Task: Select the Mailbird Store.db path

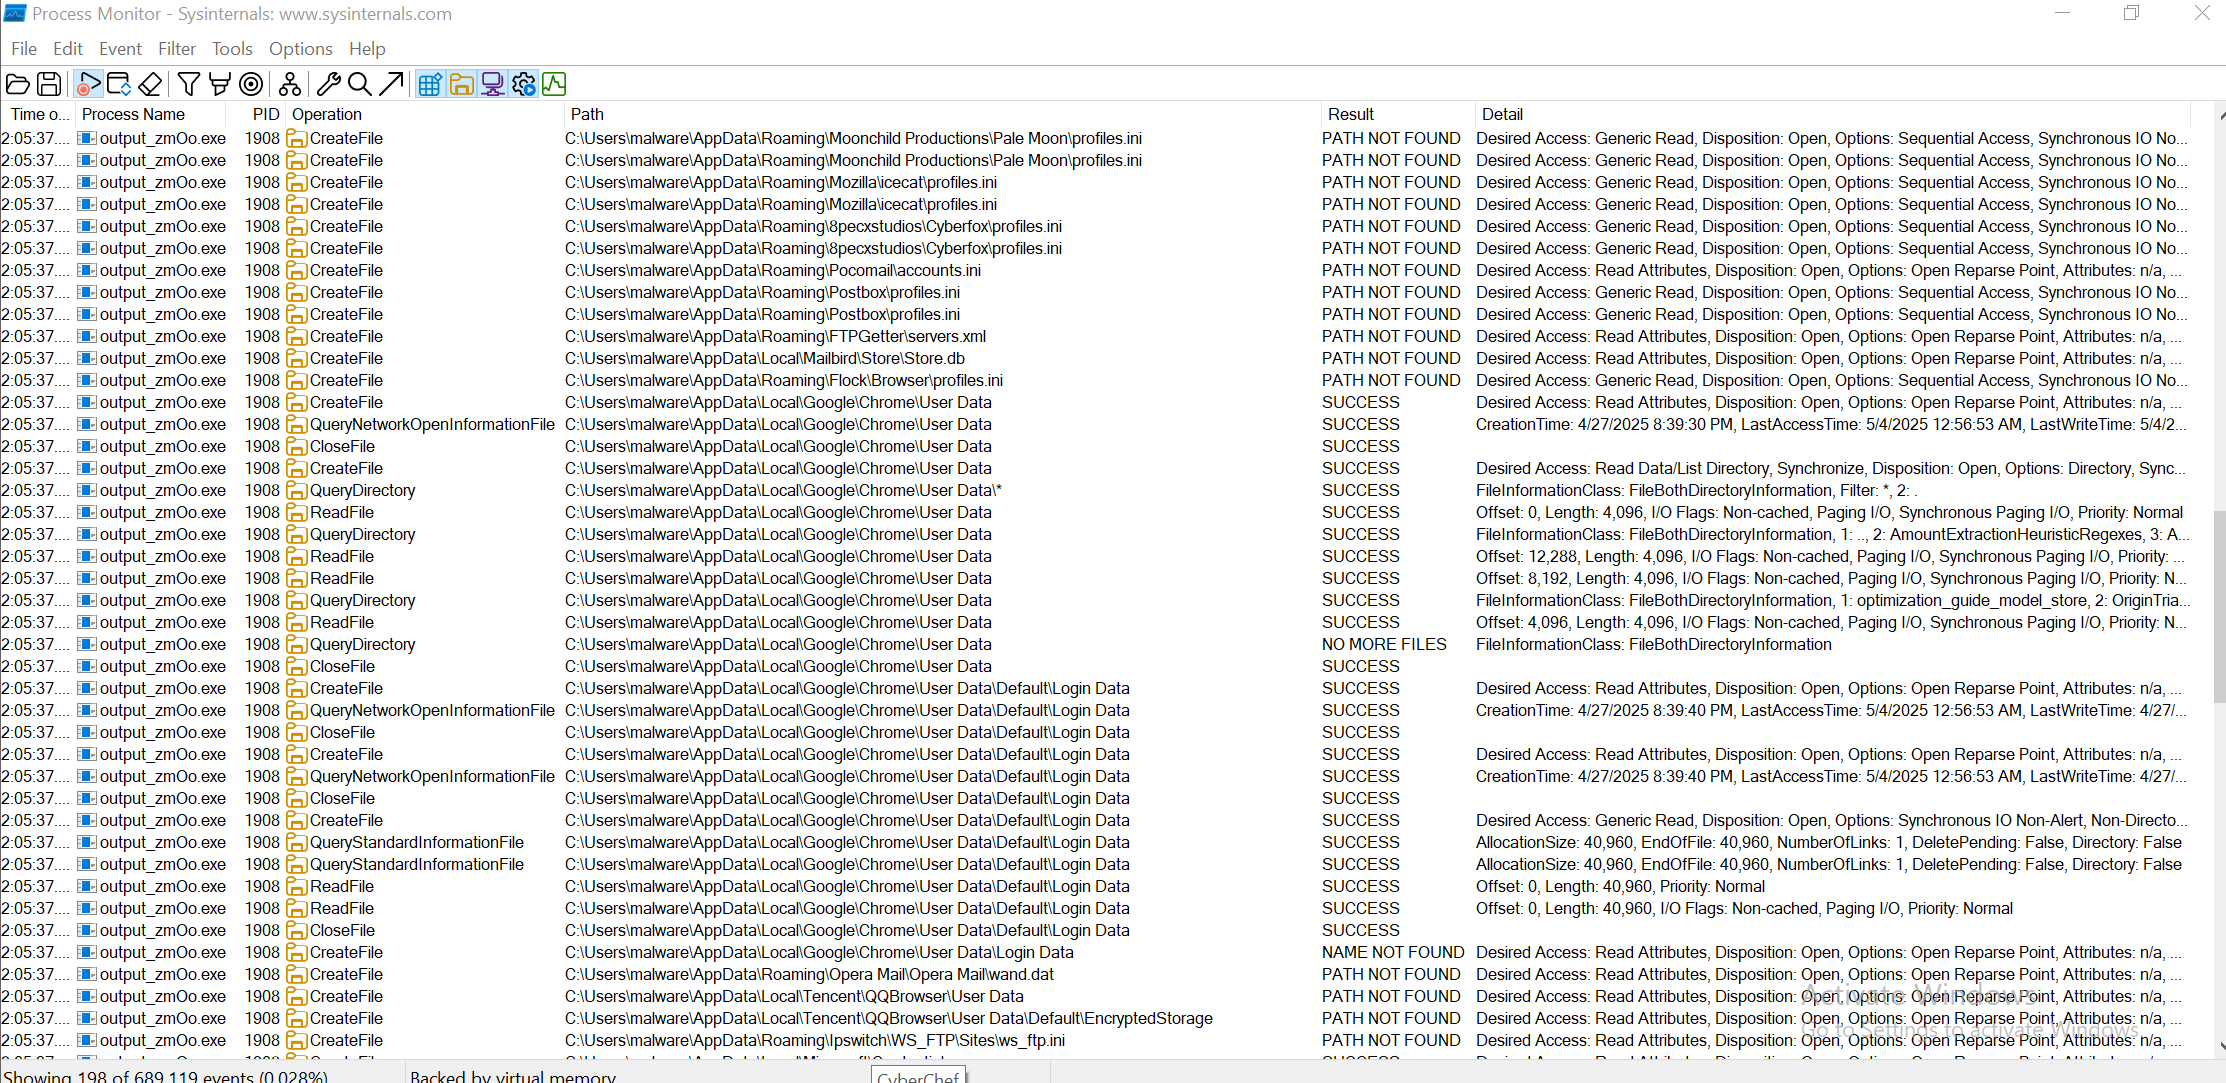Action: 765,358
